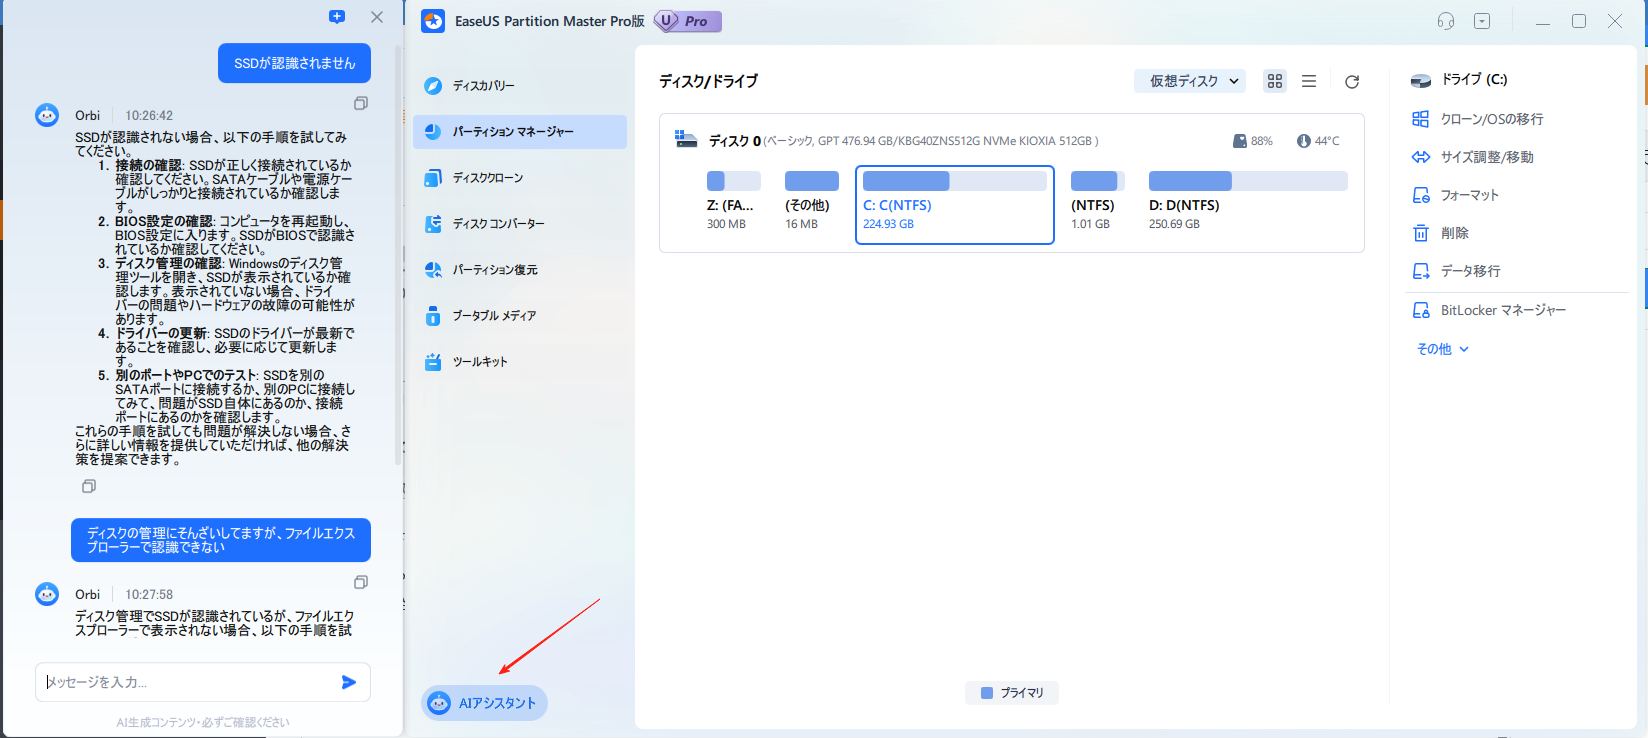Open the customer support headset icon
The image size is (1648, 738).
tap(1446, 21)
